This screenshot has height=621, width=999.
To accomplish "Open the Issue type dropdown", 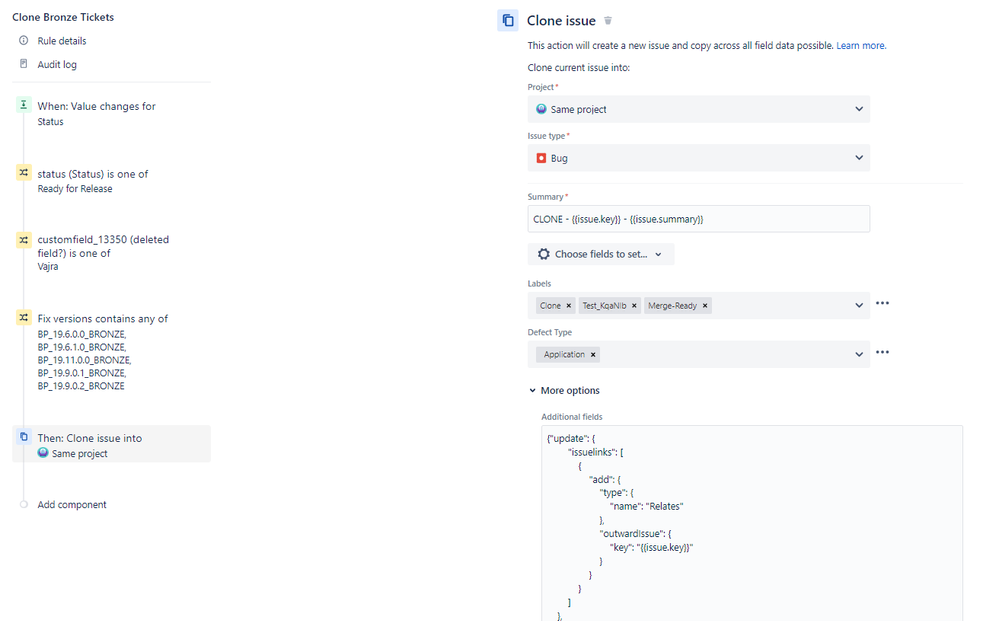I will (697, 157).
